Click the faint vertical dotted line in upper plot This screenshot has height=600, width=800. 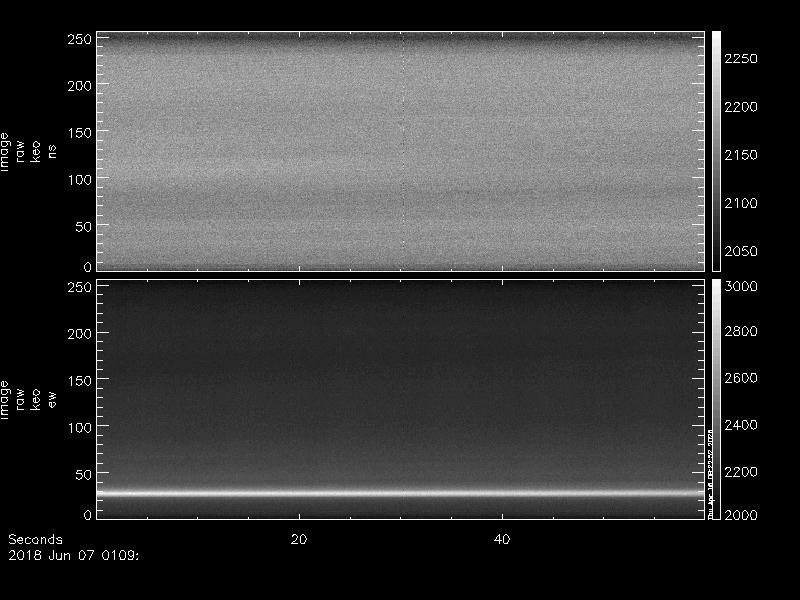tap(402, 150)
